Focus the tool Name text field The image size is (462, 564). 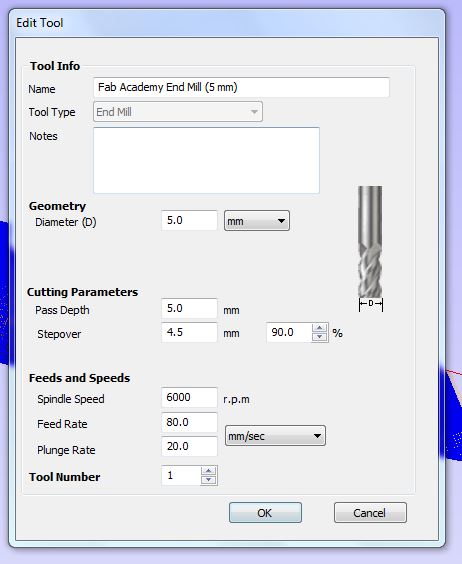[241, 87]
